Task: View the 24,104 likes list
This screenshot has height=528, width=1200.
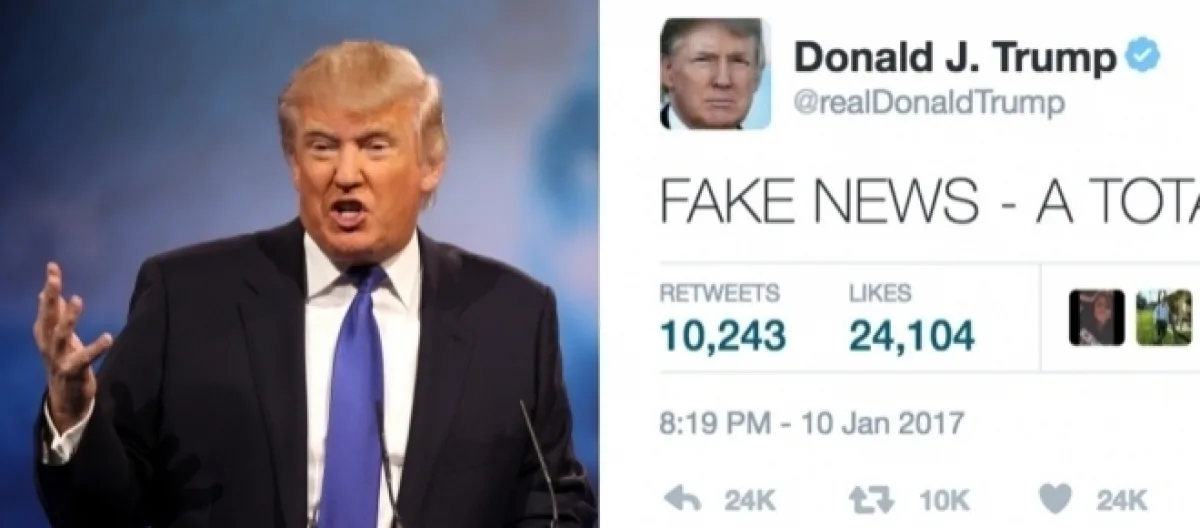Action: (x=911, y=336)
